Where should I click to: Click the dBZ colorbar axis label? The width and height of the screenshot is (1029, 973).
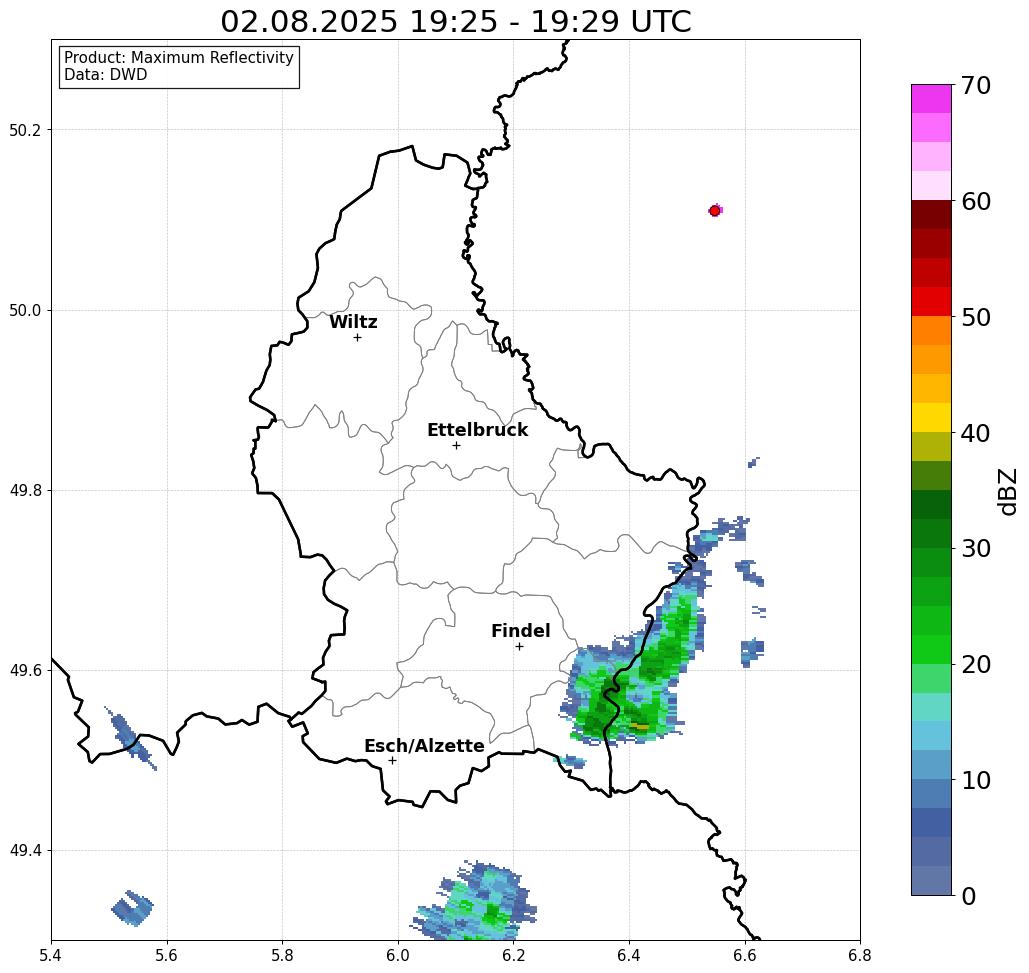point(1007,491)
